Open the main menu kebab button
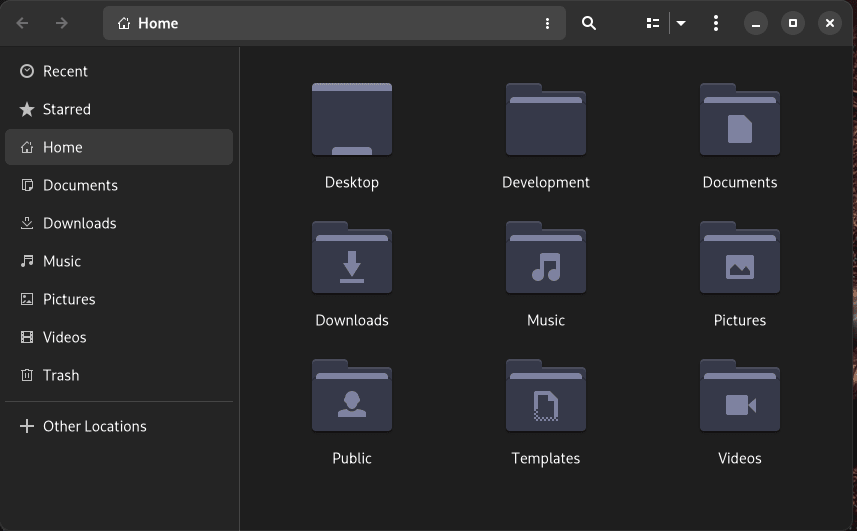 coord(716,23)
